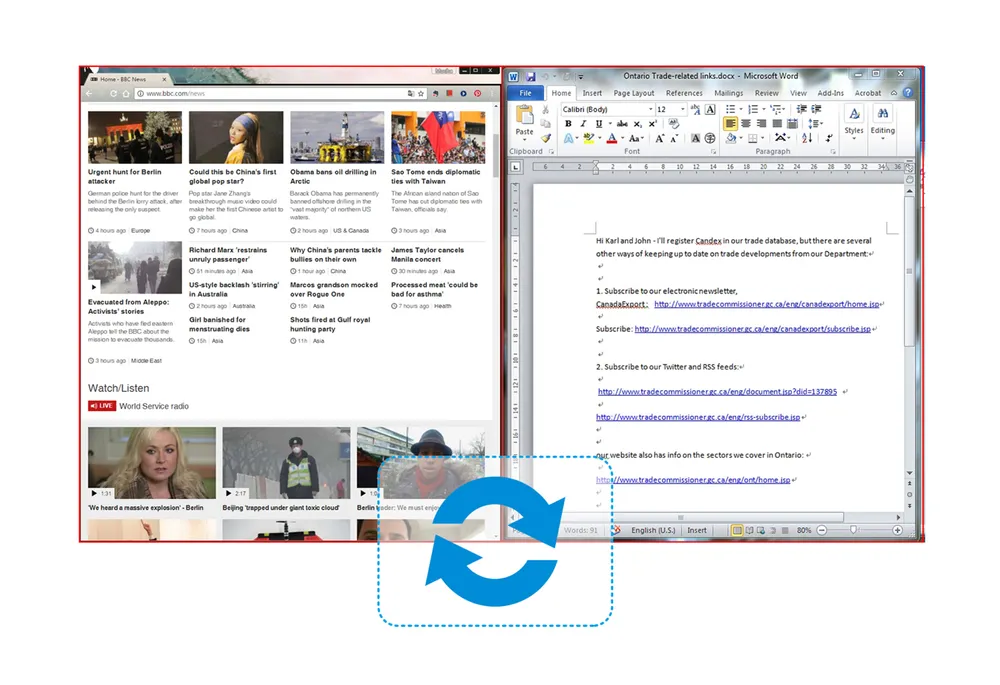Open Word Help question mark icon

pos(908,92)
